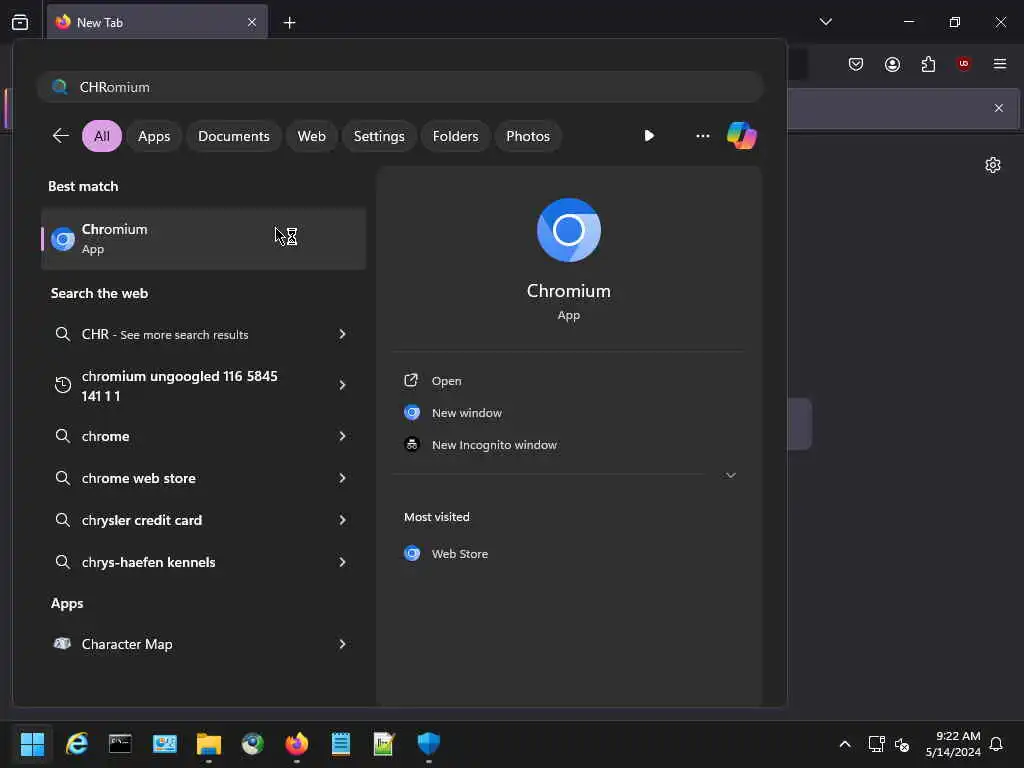1024x768 pixels.
Task: Click the green chart notepad taskbar icon
Action: point(383,744)
